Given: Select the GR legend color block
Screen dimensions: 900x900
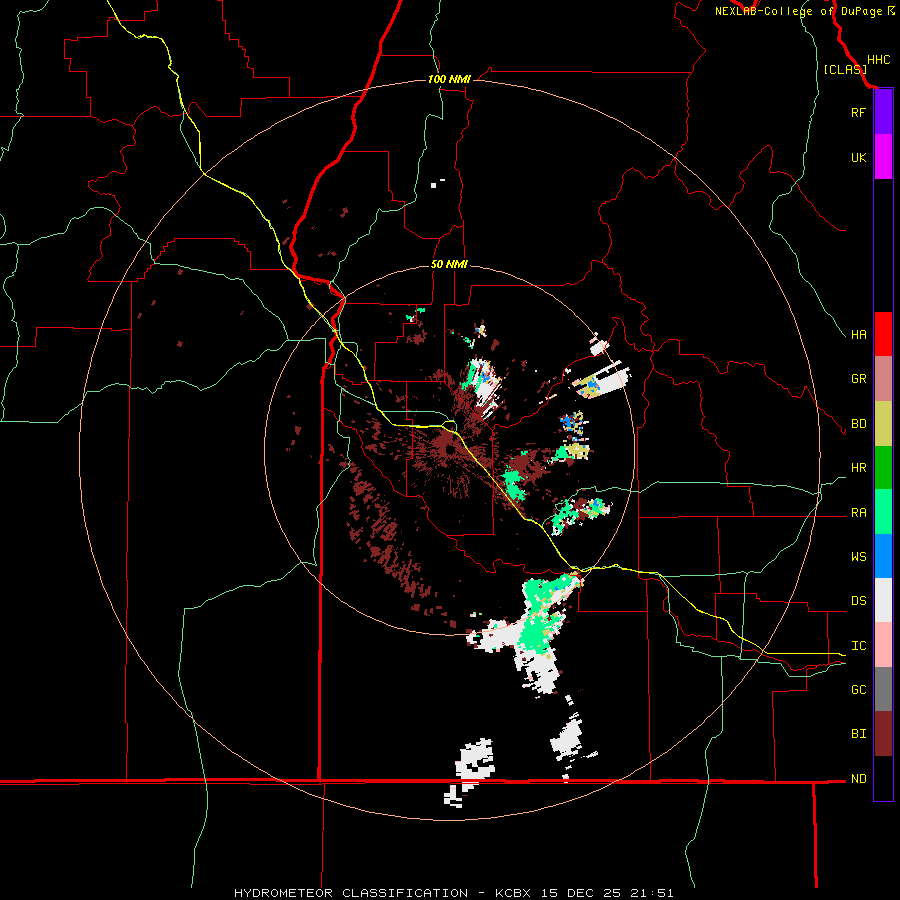Looking at the screenshot, I should (883, 379).
